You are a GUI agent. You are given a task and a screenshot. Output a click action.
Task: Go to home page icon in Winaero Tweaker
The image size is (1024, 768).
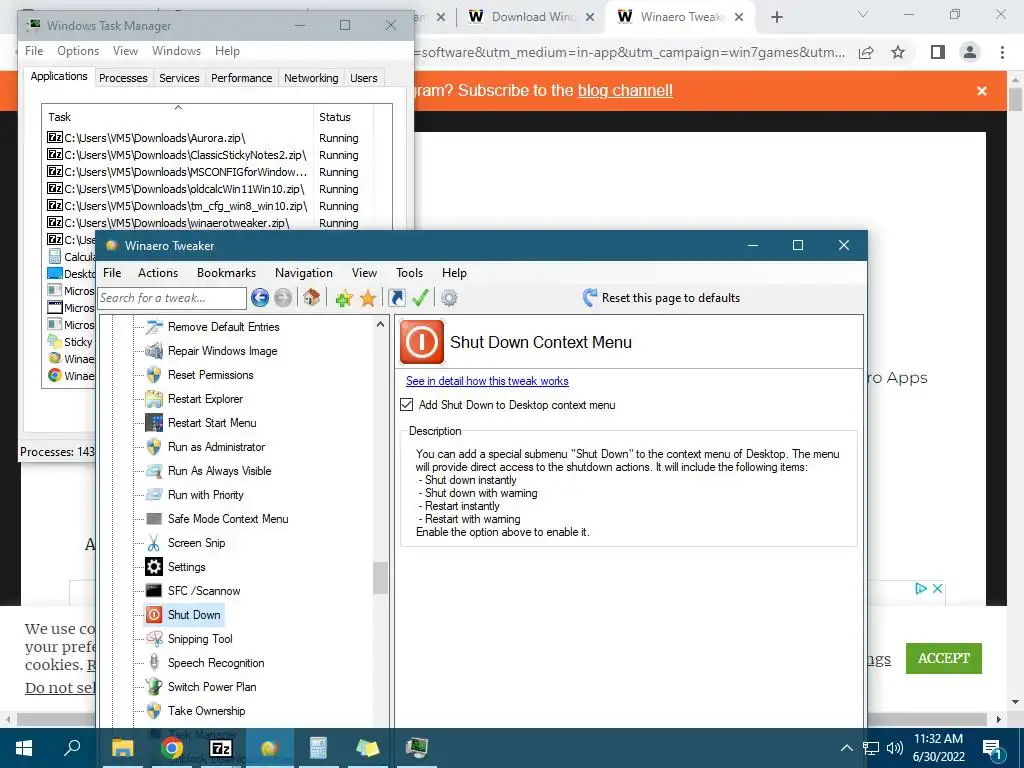(x=312, y=298)
